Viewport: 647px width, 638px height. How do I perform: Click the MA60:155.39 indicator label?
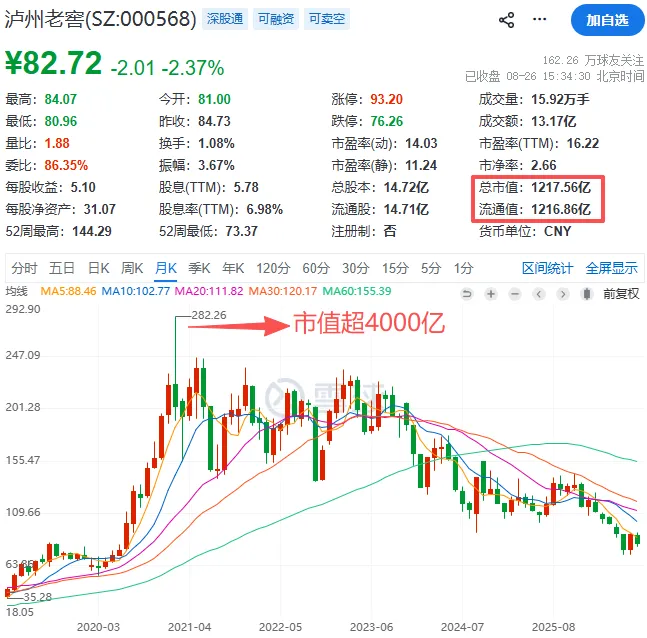357,291
